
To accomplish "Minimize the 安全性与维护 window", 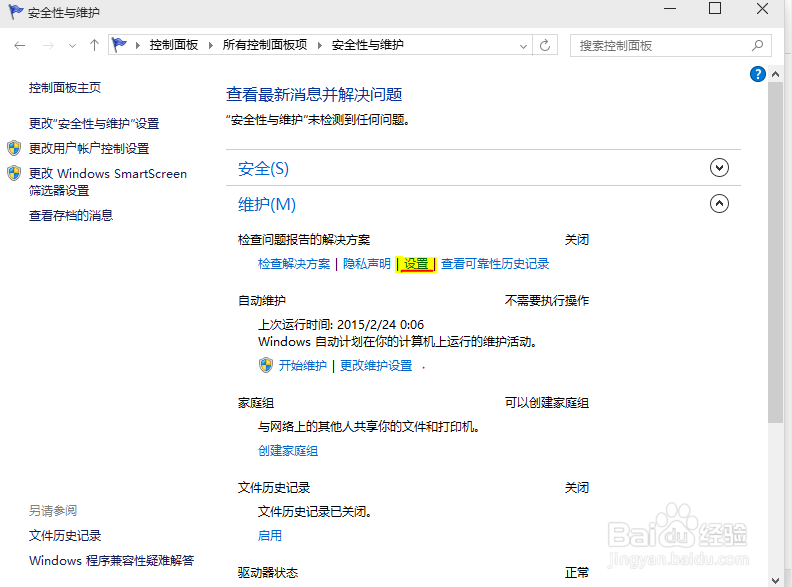I will (670, 9).
